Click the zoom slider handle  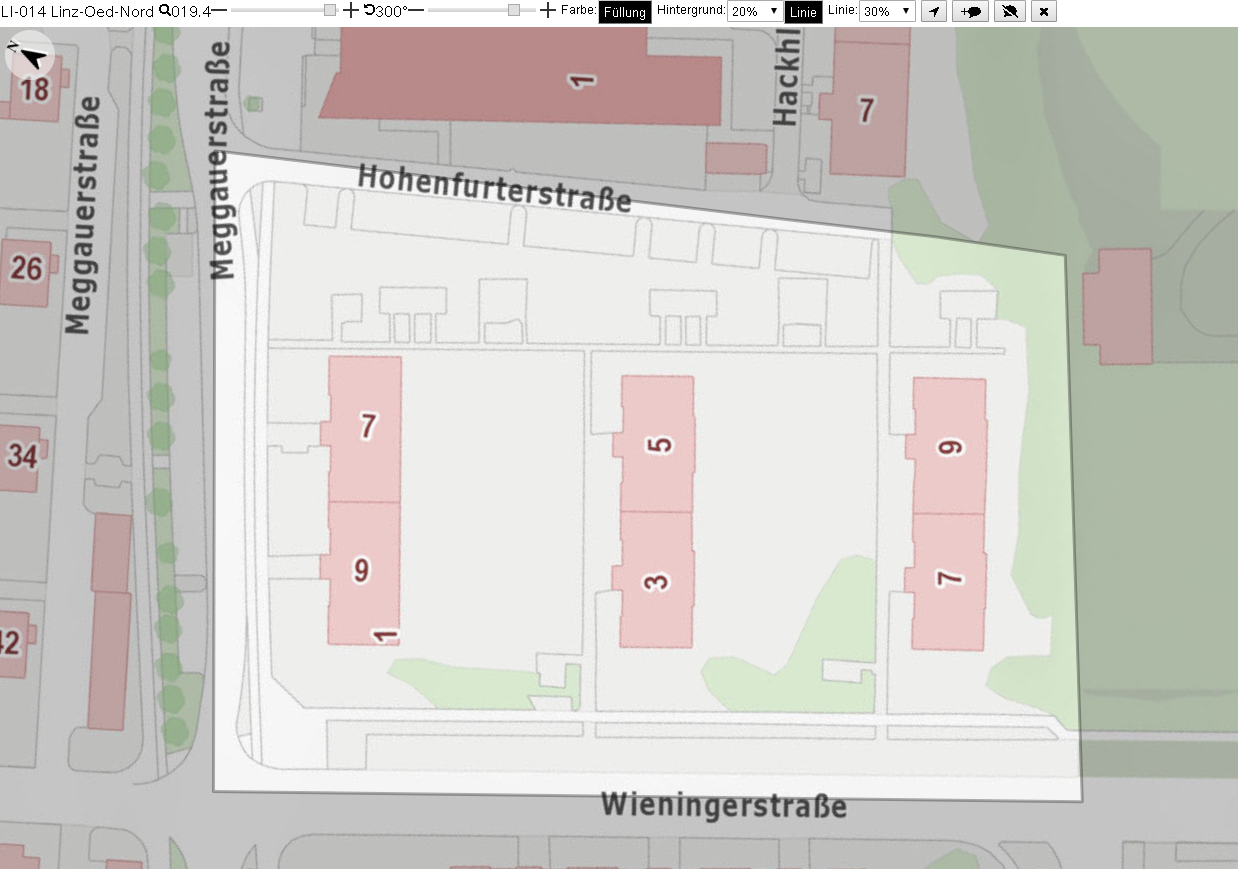tap(330, 10)
